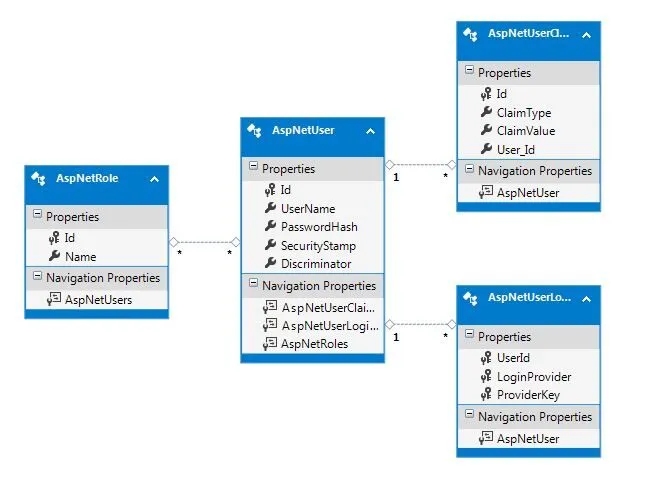The height and width of the screenshot is (482, 655).
Task: Collapse Navigation Properties section in AspNetRole
Action: tap(38, 276)
